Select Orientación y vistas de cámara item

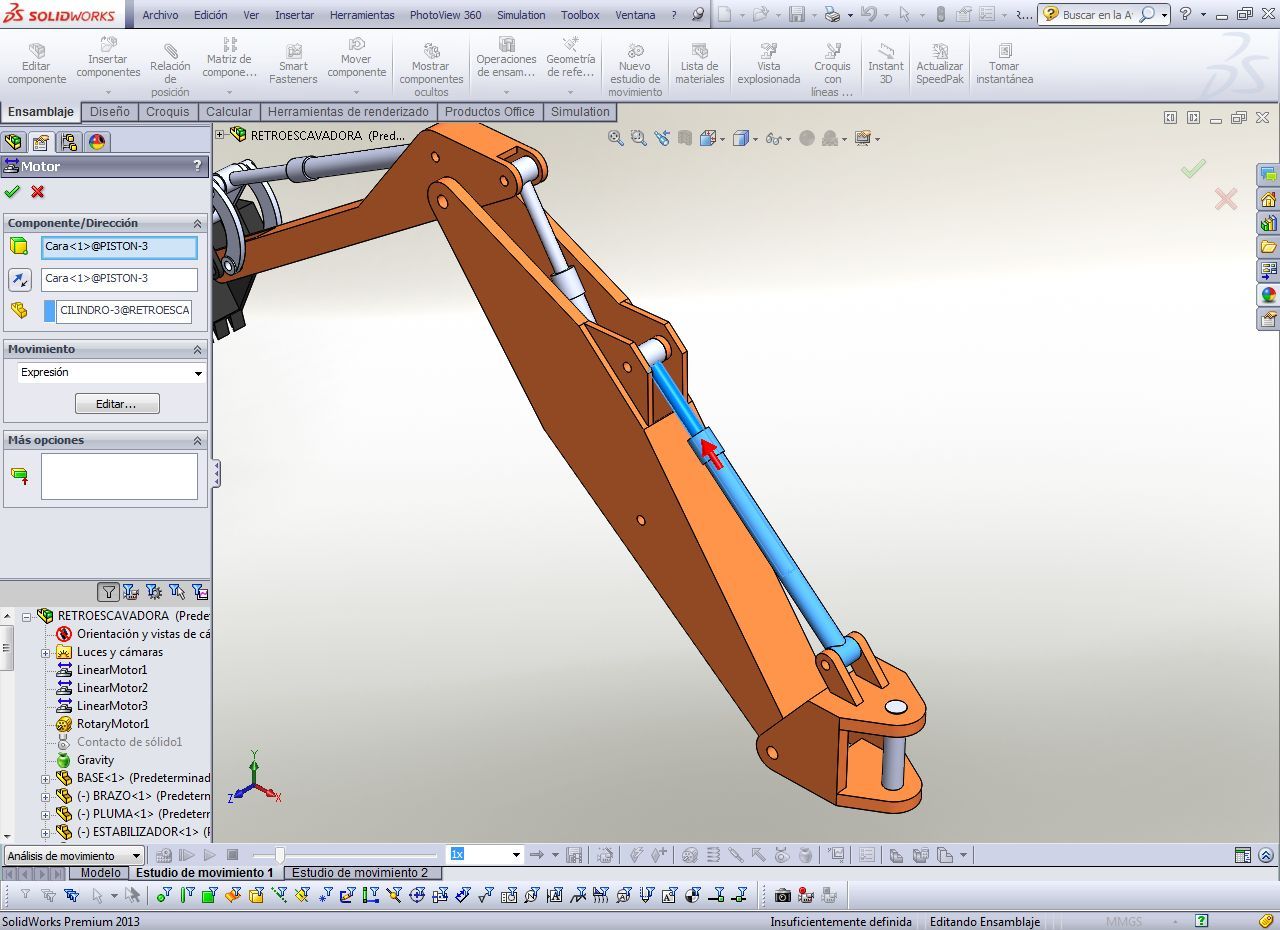pyautogui.click(x=144, y=634)
